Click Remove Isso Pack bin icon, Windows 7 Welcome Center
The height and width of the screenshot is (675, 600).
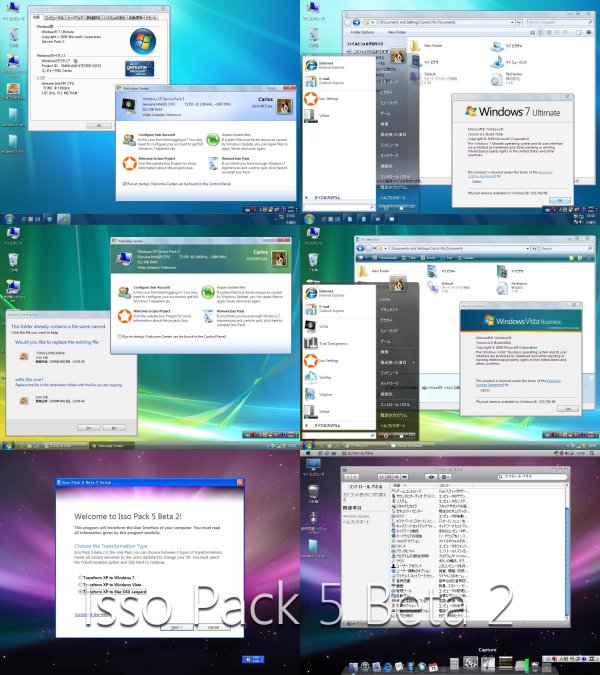213,164
